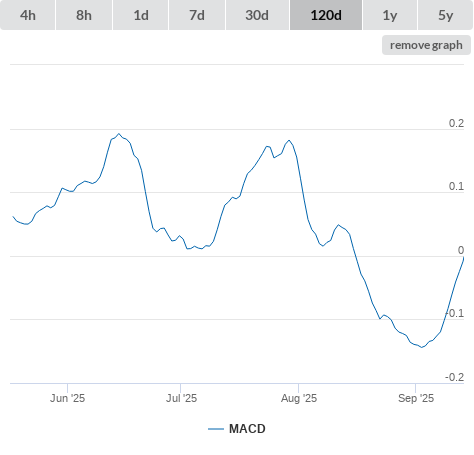Screen dimensions: 474x455
Task: Click the Jun '25 axis label
Action: (x=67, y=398)
